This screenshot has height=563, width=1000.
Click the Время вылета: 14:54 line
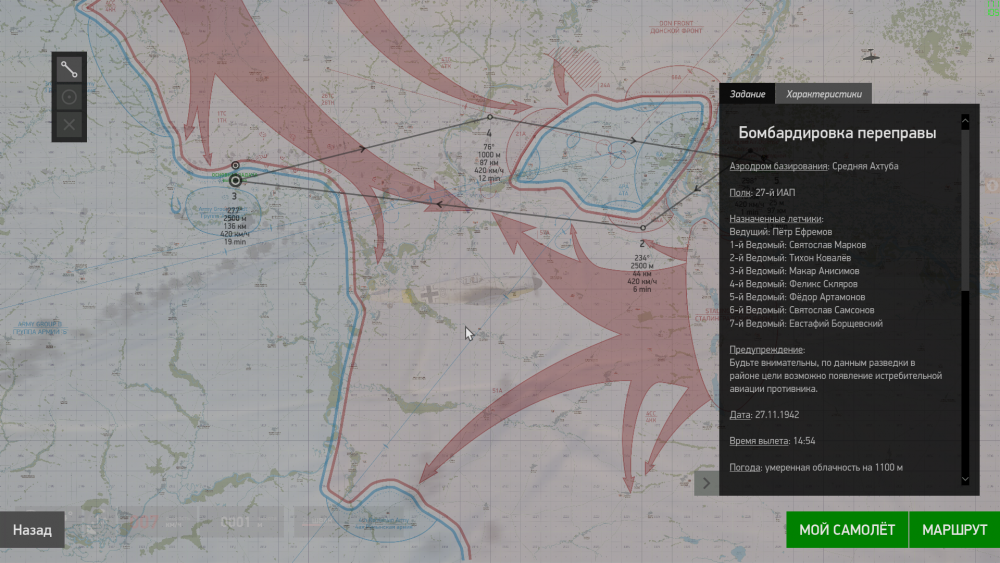[x=772, y=441]
